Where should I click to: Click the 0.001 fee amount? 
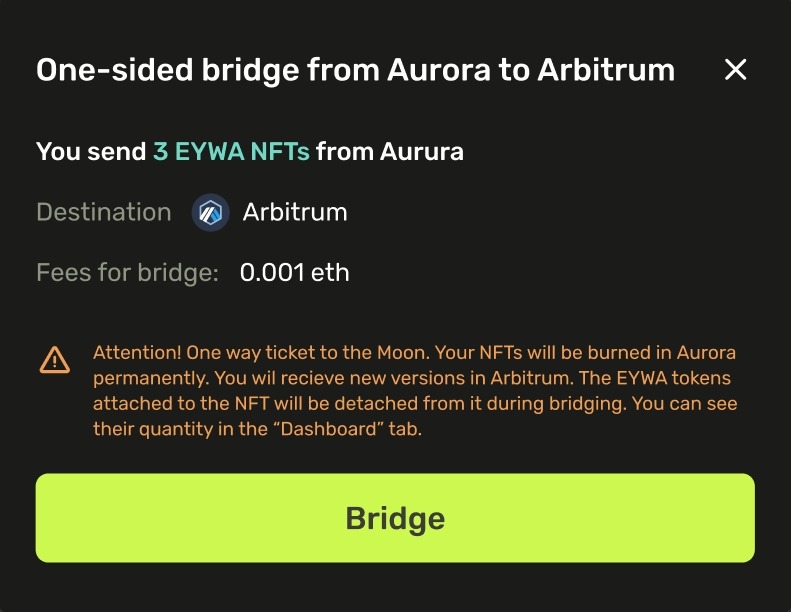271,272
